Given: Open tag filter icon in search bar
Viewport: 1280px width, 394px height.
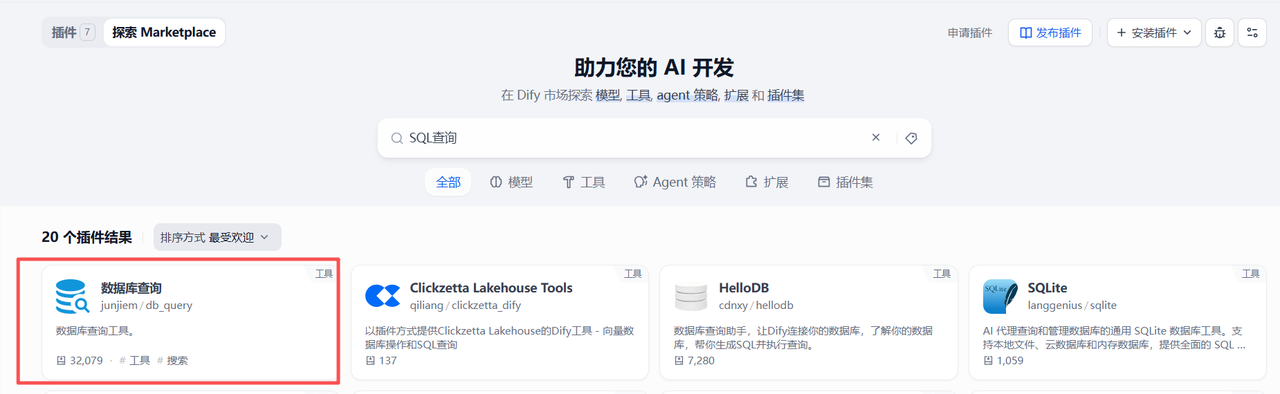Looking at the screenshot, I should (x=911, y=138).
